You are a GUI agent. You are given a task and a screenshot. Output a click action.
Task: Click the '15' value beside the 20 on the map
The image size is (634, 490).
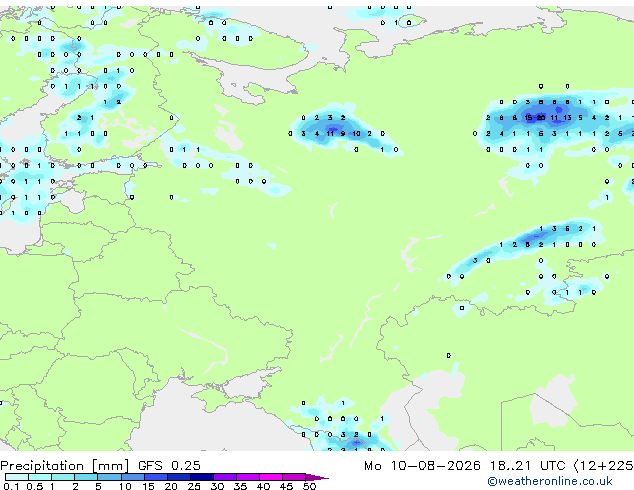click(528, 118)
